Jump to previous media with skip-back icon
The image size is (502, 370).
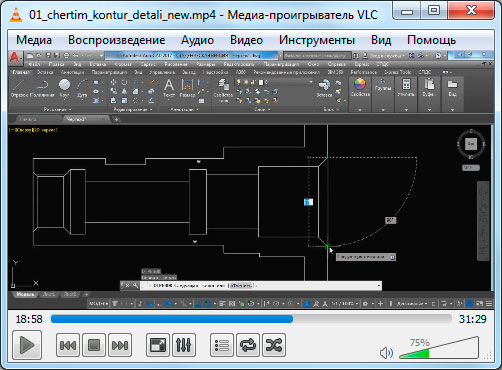tap(68, 345)
